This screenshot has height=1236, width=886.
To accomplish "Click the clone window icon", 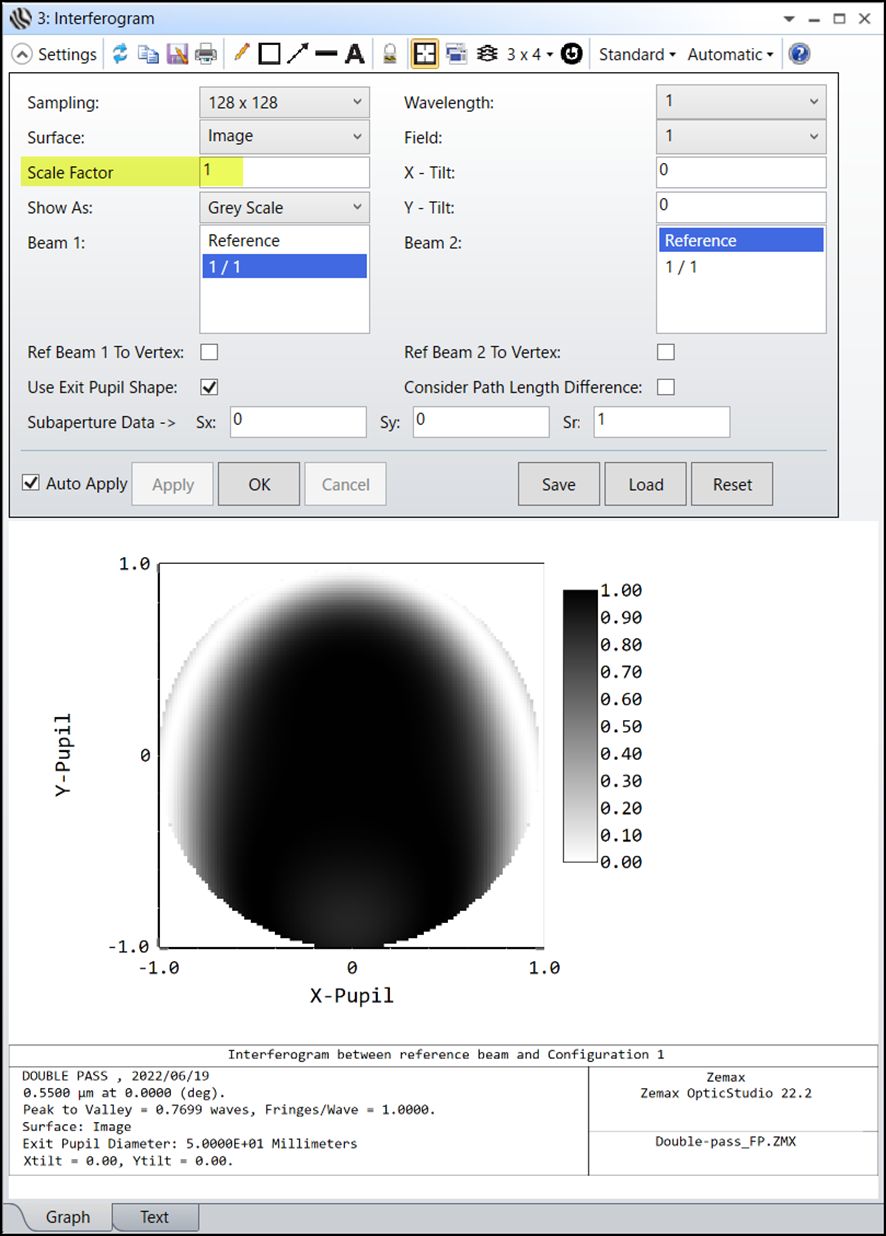I will (x=457, y=54).
